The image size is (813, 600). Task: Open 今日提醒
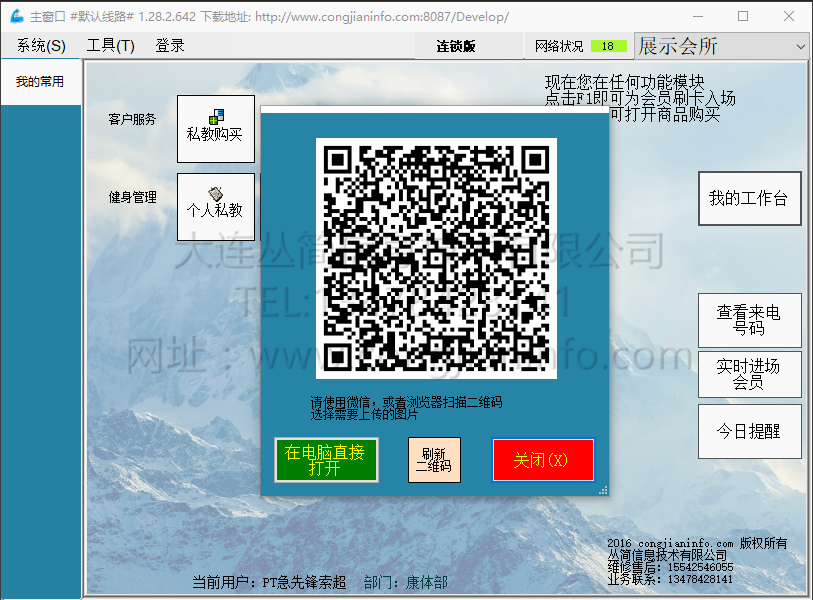point(749,431)
